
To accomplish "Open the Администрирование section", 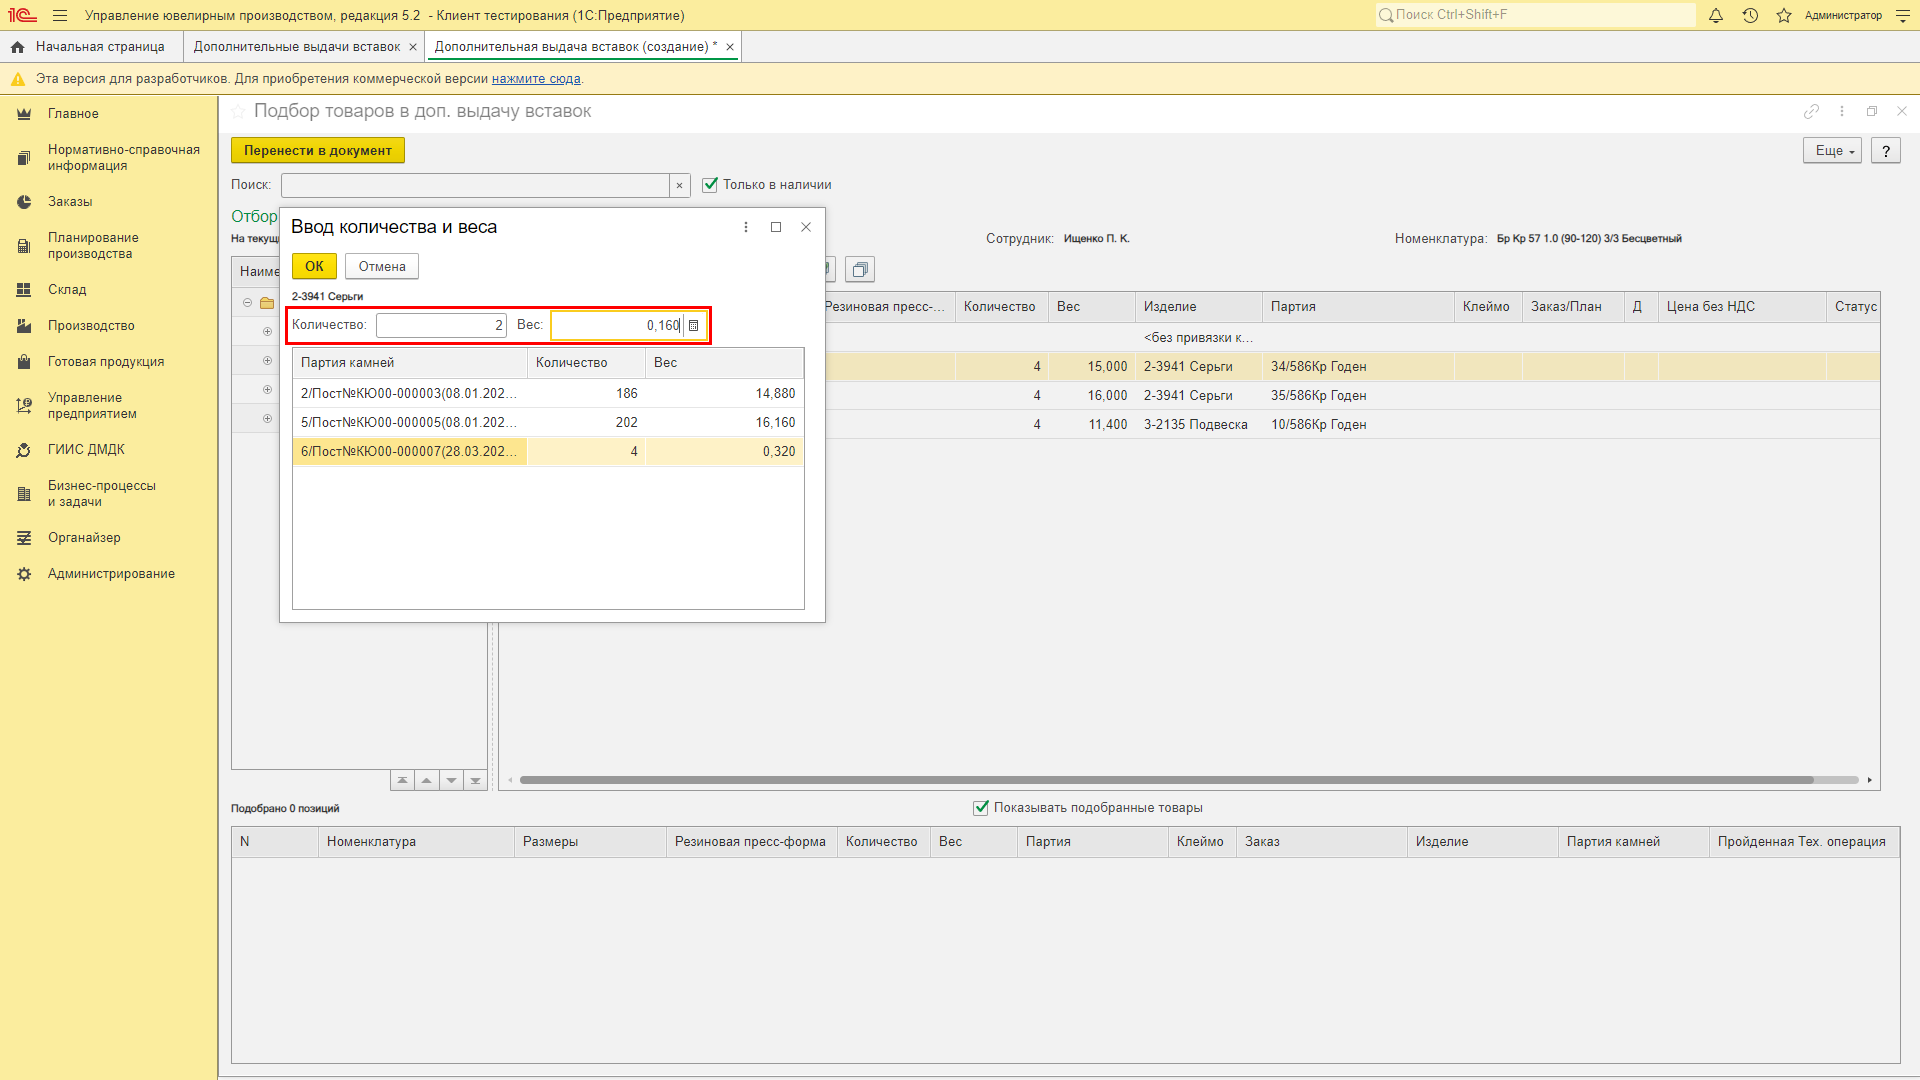I will (x=109, y=574).
